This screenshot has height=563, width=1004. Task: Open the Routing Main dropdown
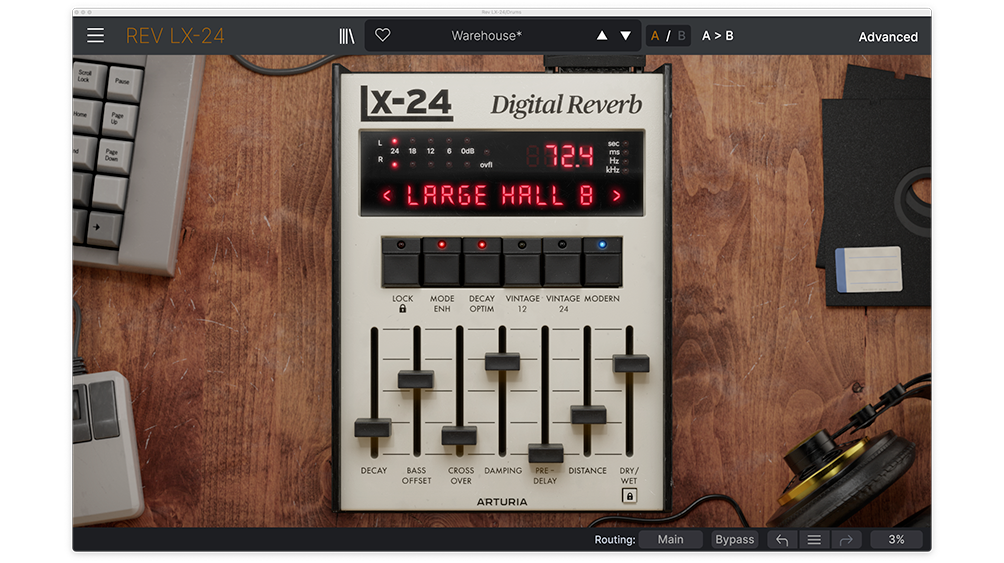(670, 539)
